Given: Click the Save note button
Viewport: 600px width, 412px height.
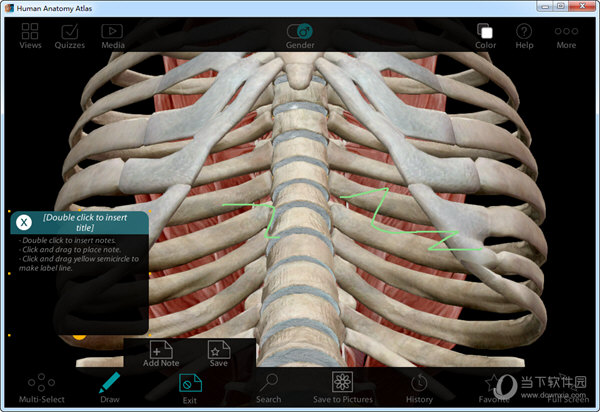Looking at the screenshot, I should click(218, 353).
